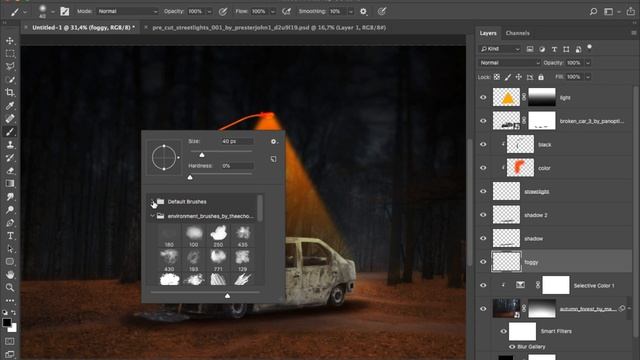Select the Path Selection tool
640x360 pixels.
tap(10, 249)
